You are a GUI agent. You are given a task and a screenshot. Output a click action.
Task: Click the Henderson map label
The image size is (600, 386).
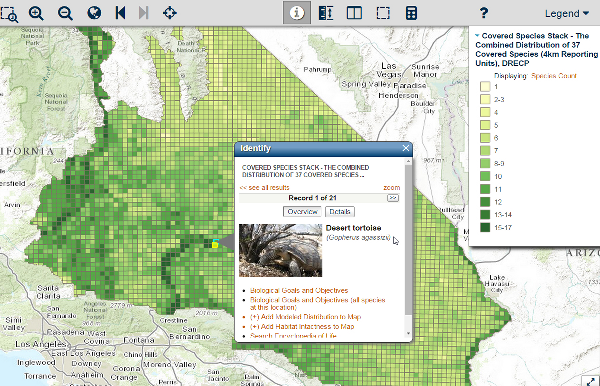(x=398, y=95)
